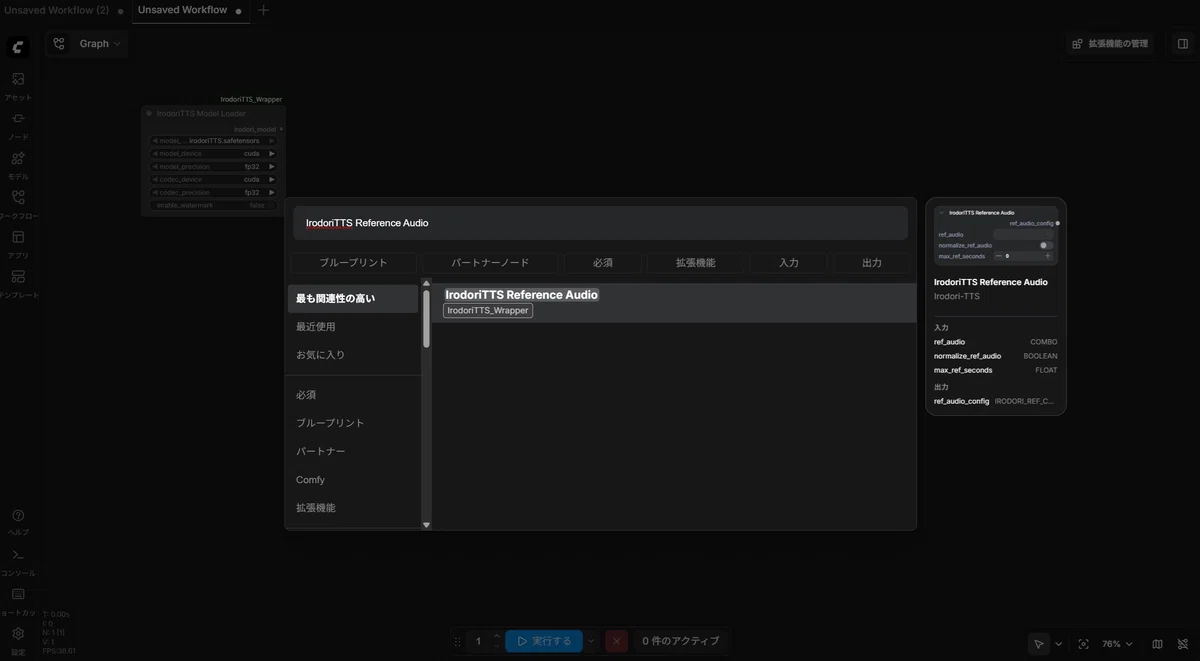Select the ブループリント filter chip
Screen dimensions: 1200x661
(353, 263)
